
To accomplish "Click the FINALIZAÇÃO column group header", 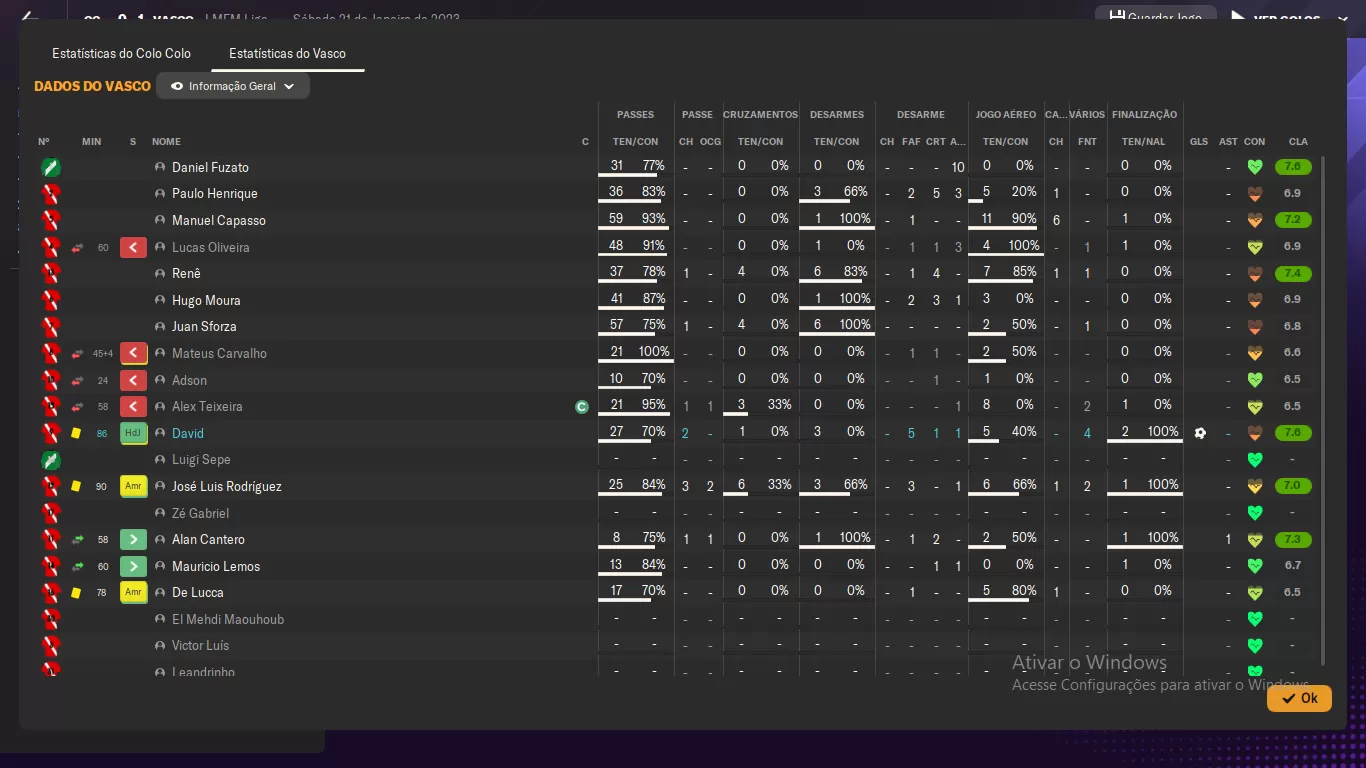I will (1144, 115).
